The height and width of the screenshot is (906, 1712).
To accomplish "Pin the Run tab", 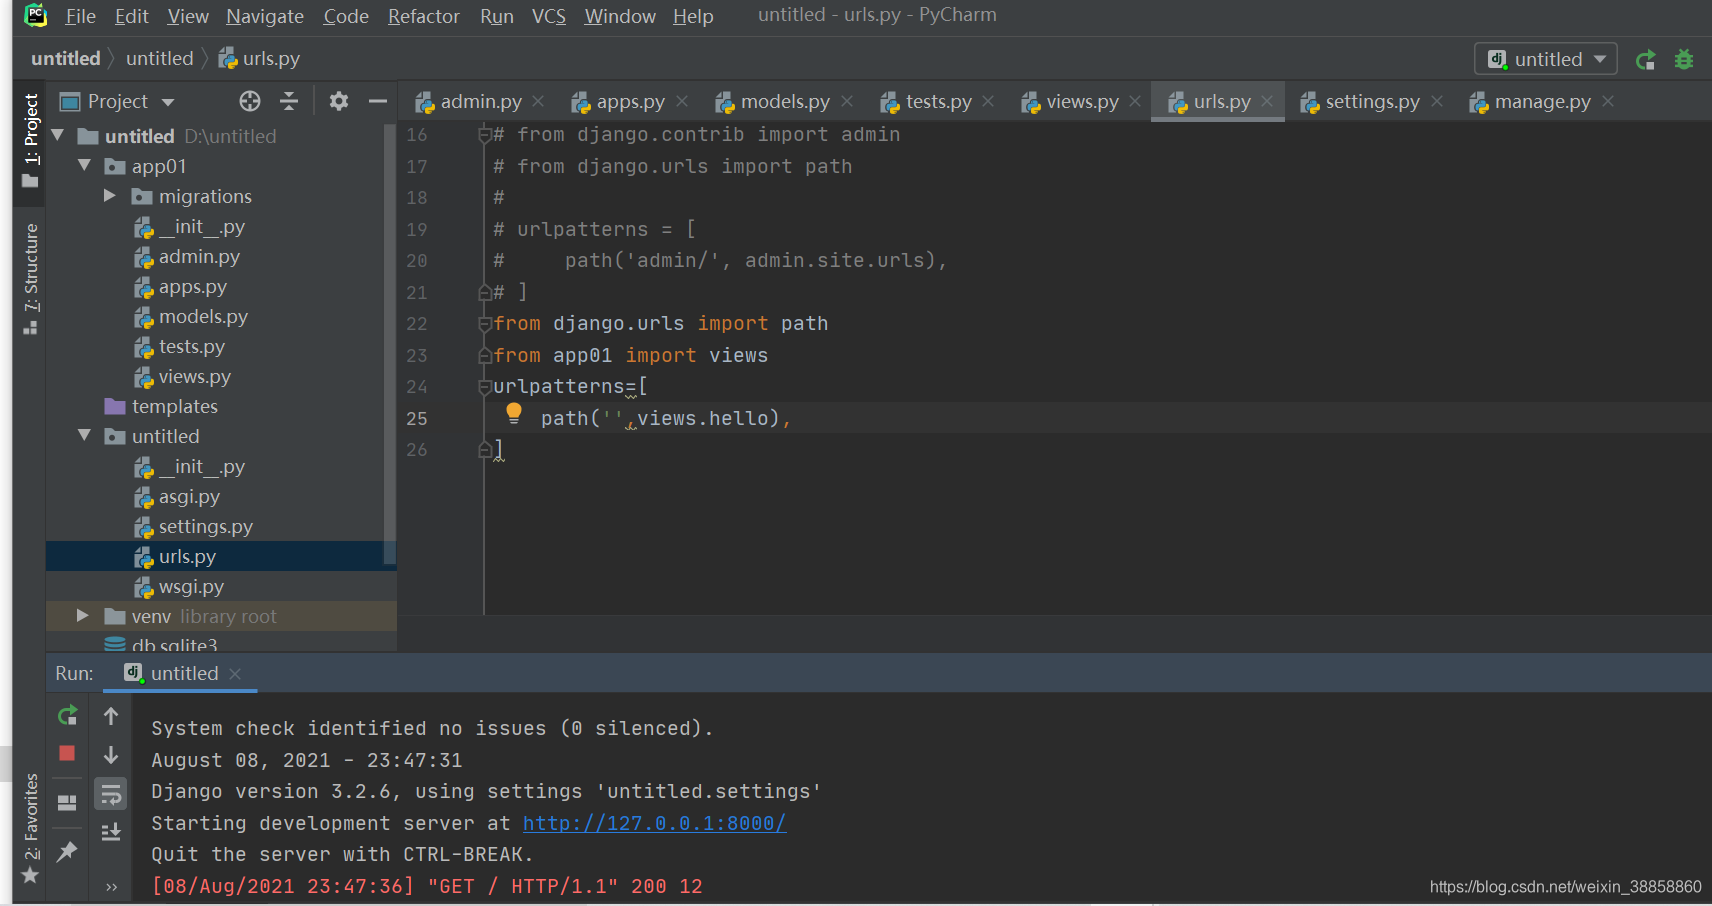I will point(67,851).
